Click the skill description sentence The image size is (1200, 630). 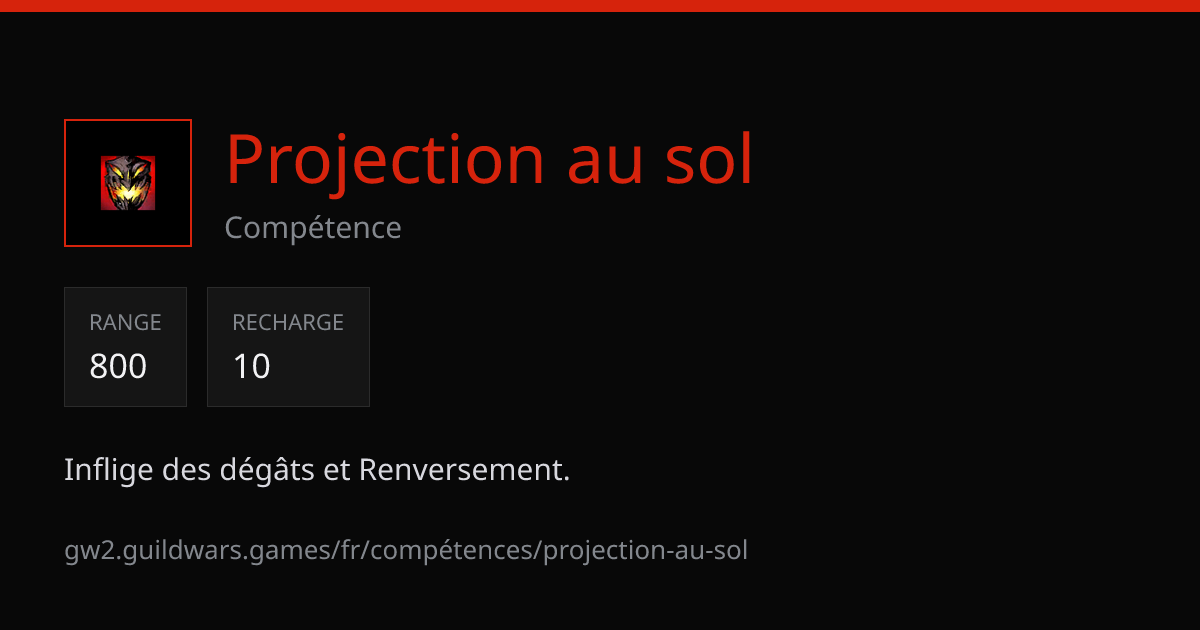(317, 470)
